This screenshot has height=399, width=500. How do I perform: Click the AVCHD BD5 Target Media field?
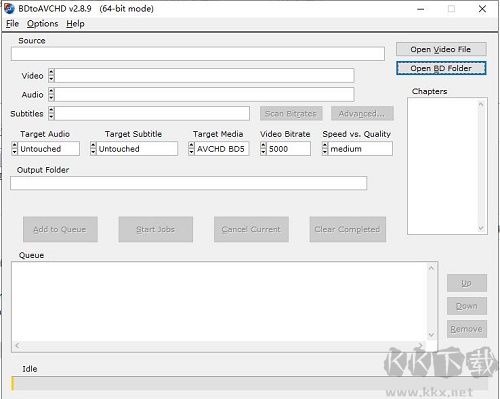coord(222,149)
